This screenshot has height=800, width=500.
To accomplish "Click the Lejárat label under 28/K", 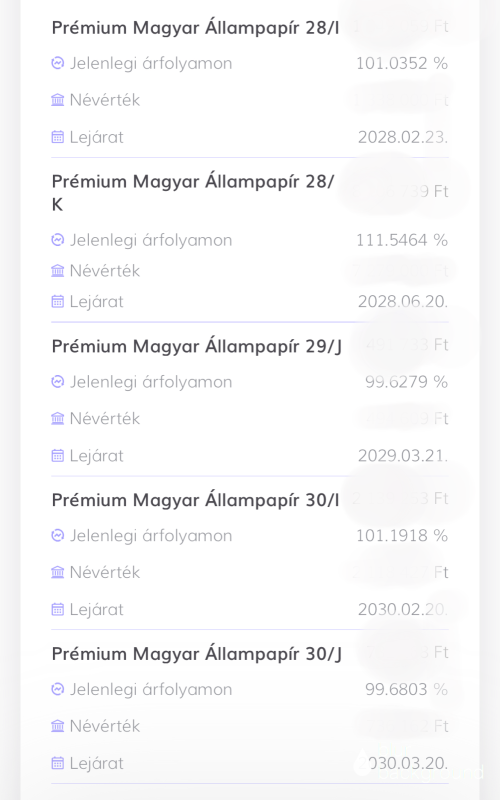I will coord(96,302).
